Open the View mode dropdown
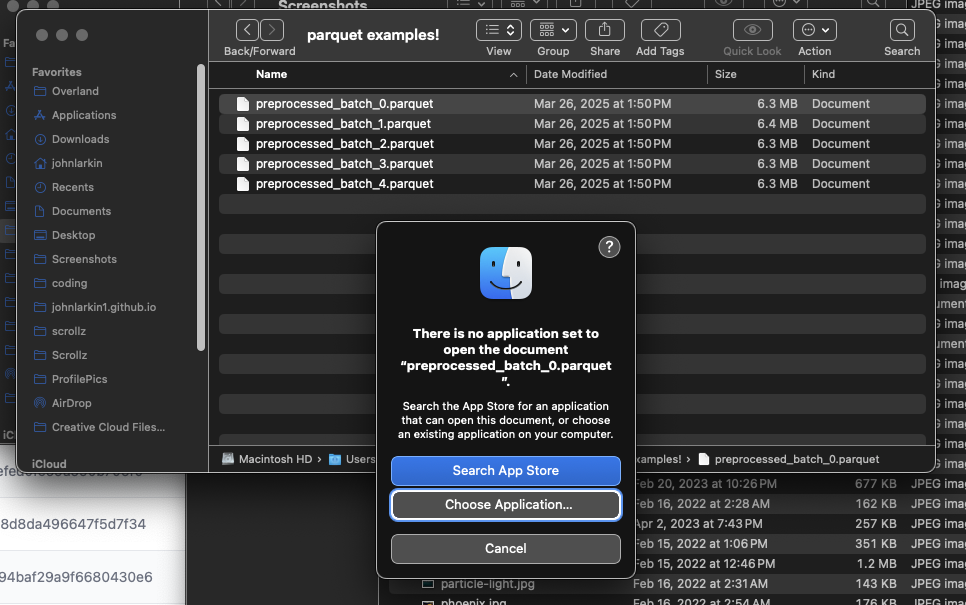 (x=498, y=30)
